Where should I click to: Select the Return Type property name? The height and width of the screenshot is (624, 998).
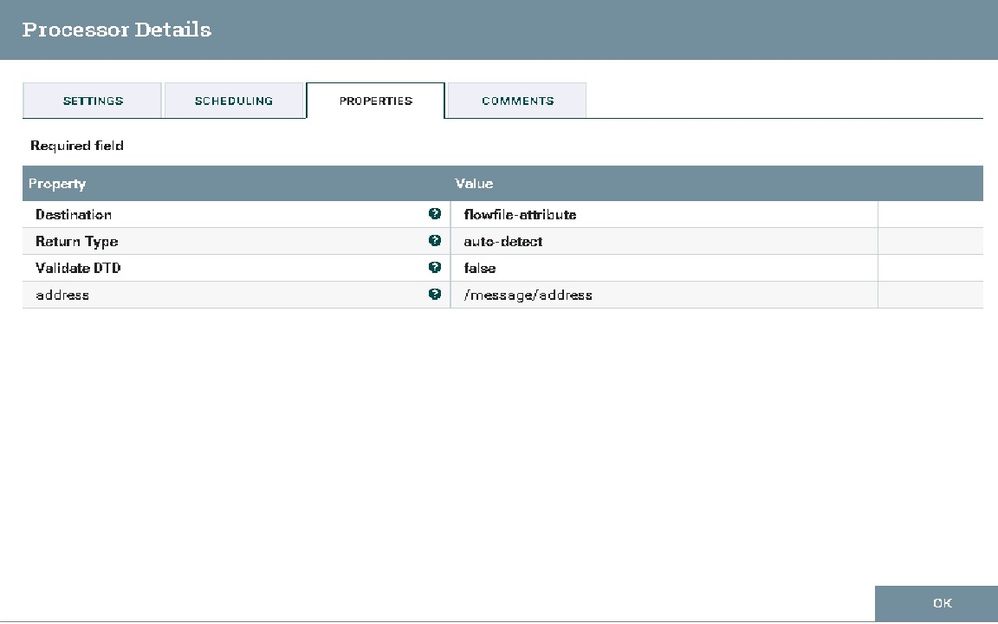tap(76, 241)
